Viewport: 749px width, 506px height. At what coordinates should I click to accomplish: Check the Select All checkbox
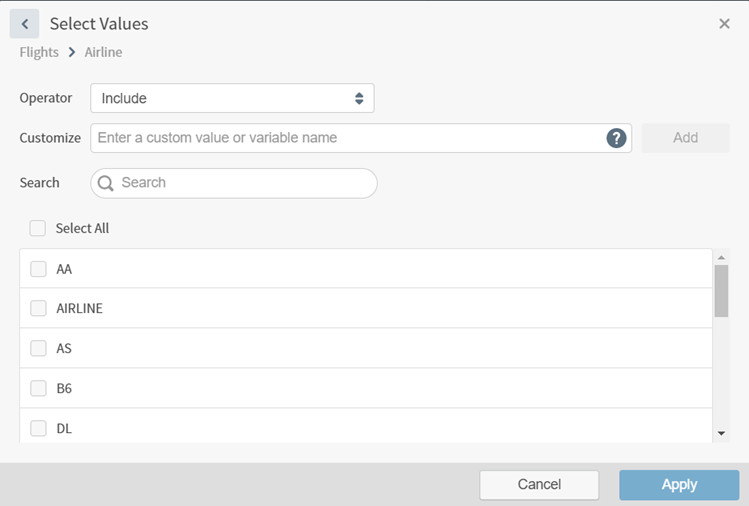[x=38, y=228]
